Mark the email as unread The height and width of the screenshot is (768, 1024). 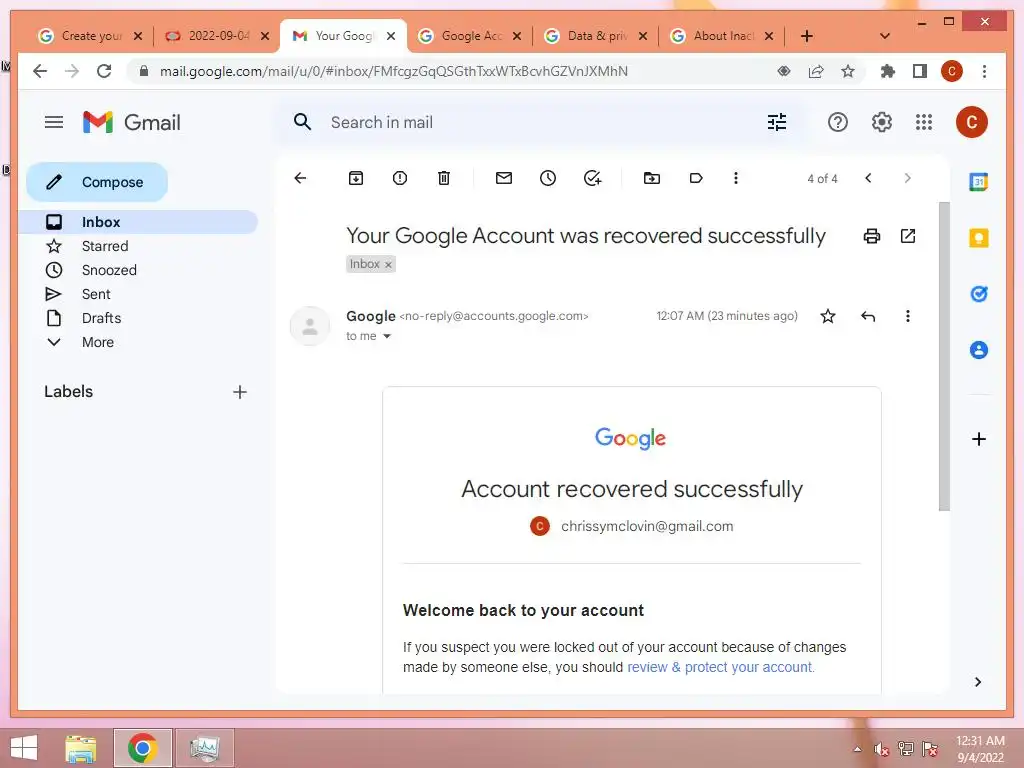point(504,178)
